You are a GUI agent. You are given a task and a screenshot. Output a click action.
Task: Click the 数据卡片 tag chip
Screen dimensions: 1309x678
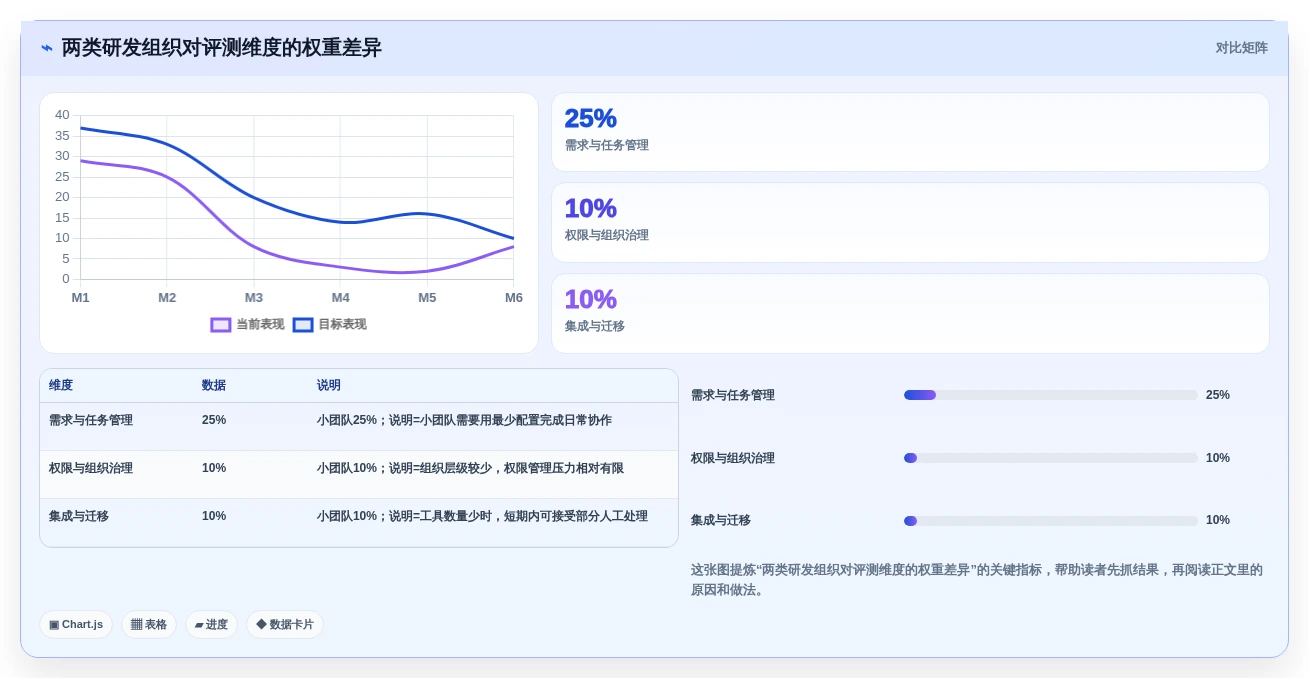[285, 625]
